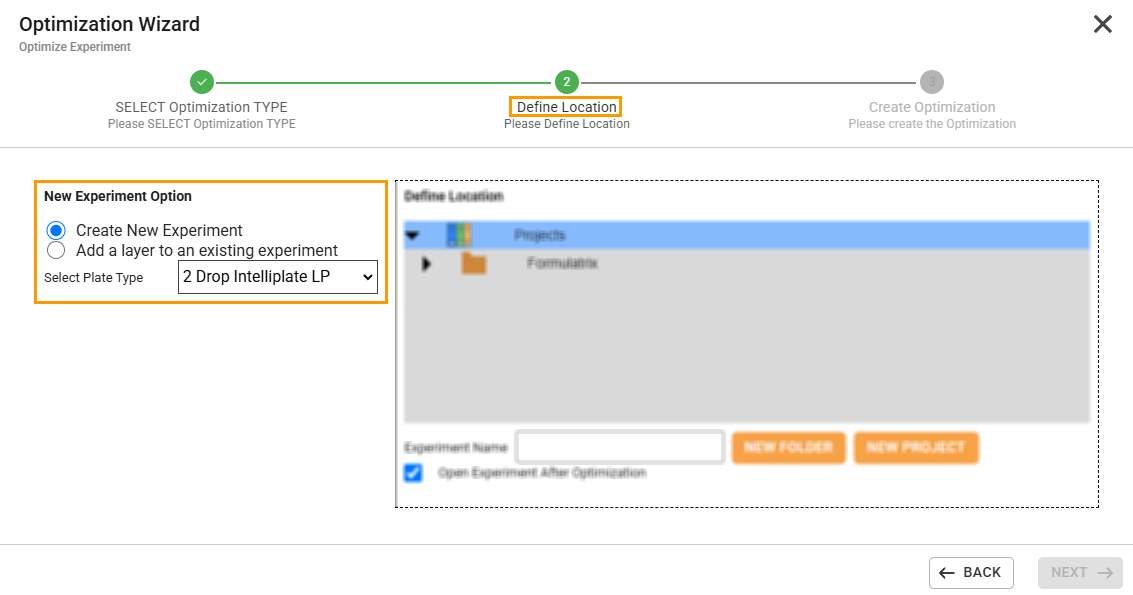Choose Add a layer to an existing experiment
This screenshot has width=1133, height=595.
pos(55,250)
